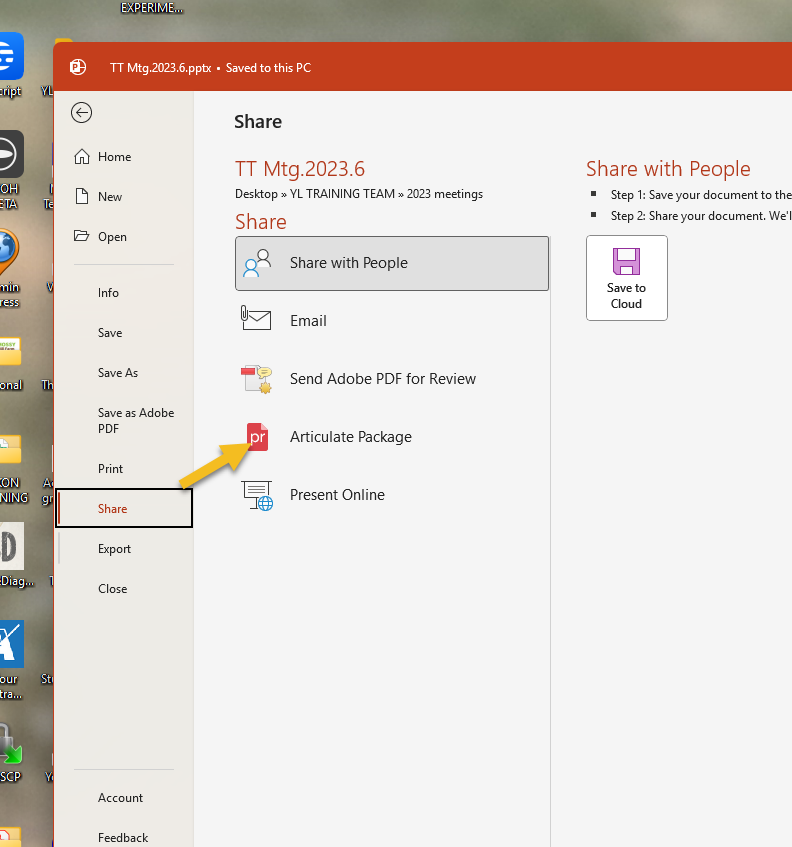Choose Open from the left menu
Viewport: 792px width, 847px height.
point(112,237)
